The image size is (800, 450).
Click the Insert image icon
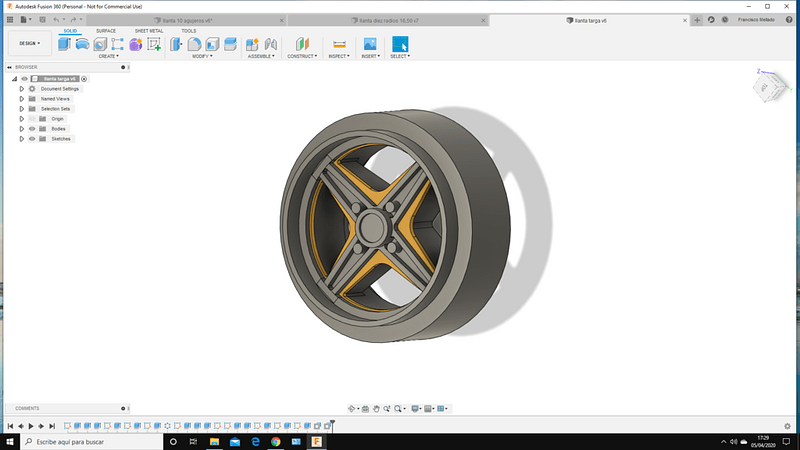coord(370,44)
